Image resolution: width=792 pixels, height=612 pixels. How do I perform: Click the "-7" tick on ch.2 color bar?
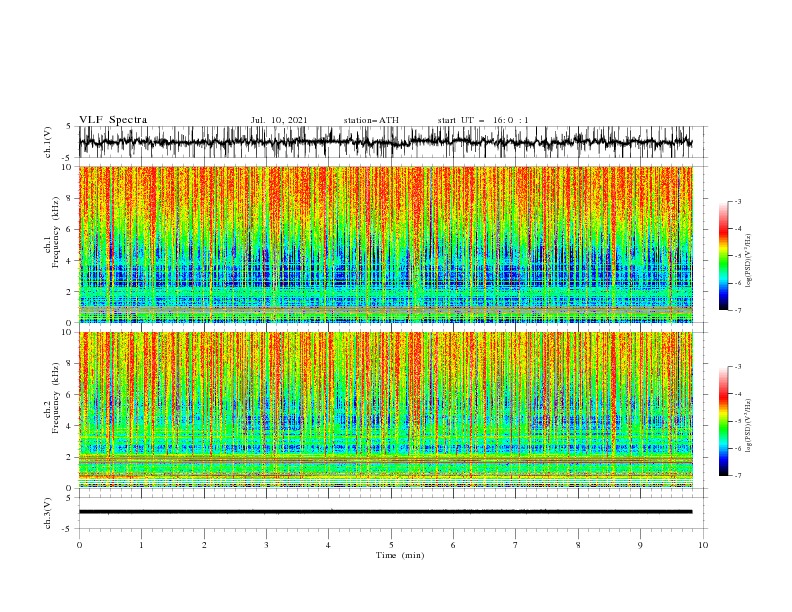pos(738,475)
